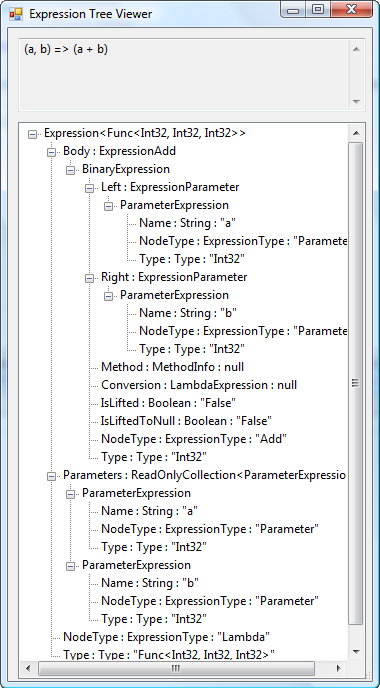
Task: Collapse the Parameters : ReadOnlyCollection node
Action: (51, 476)
